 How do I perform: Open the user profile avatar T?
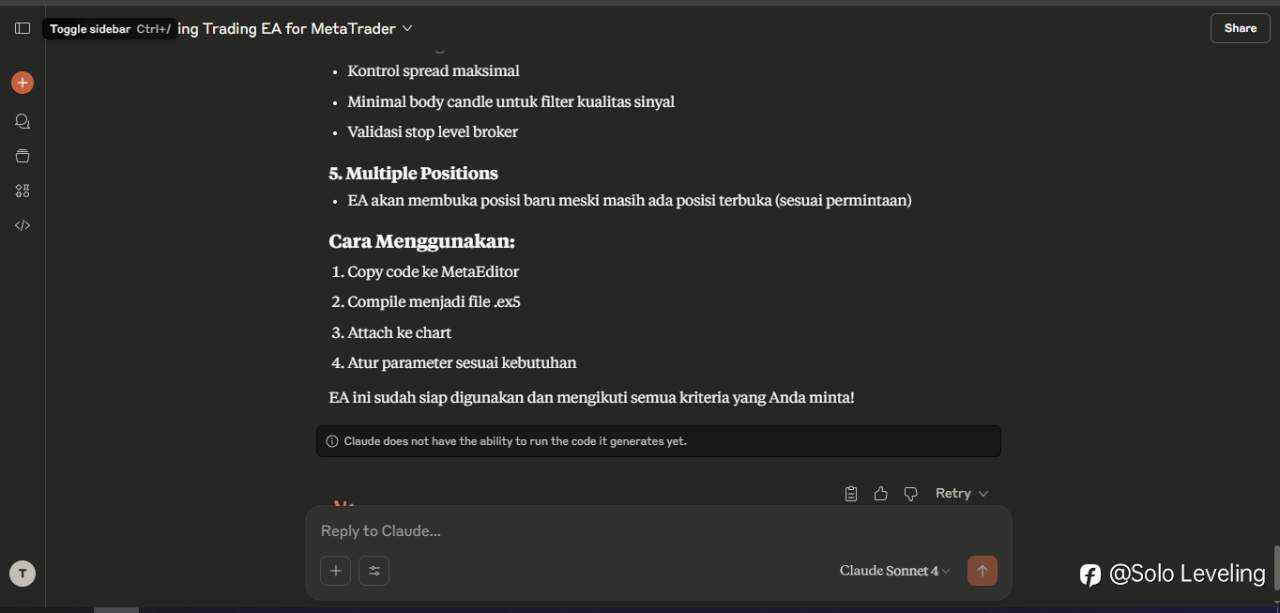[x=22, y=573]
